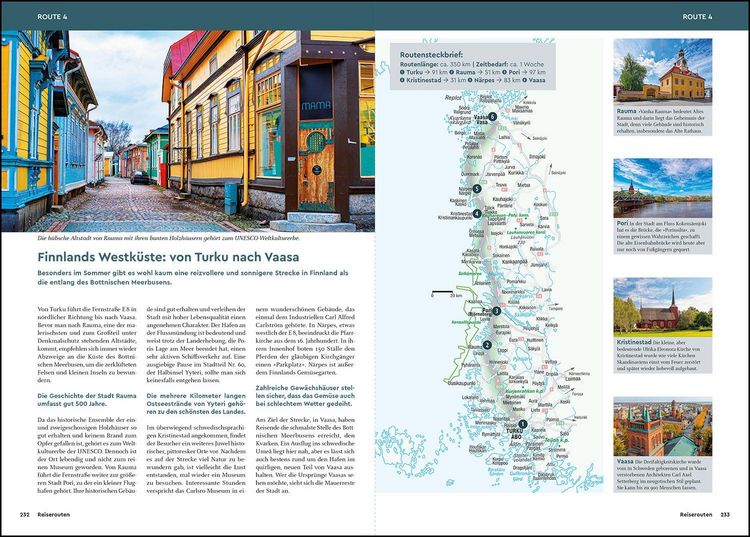The width and height of the screenshot is (750, 537).
Task: Click page number 232
Action: point(25,515)
